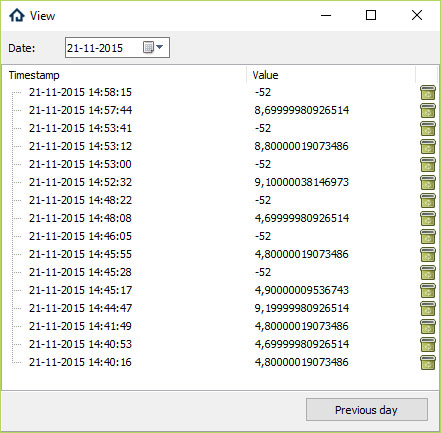Select value 4,90000009536743 in the list
Image resolution: width=441 pixels, height=433 pixels.
[x=302, y=290]
